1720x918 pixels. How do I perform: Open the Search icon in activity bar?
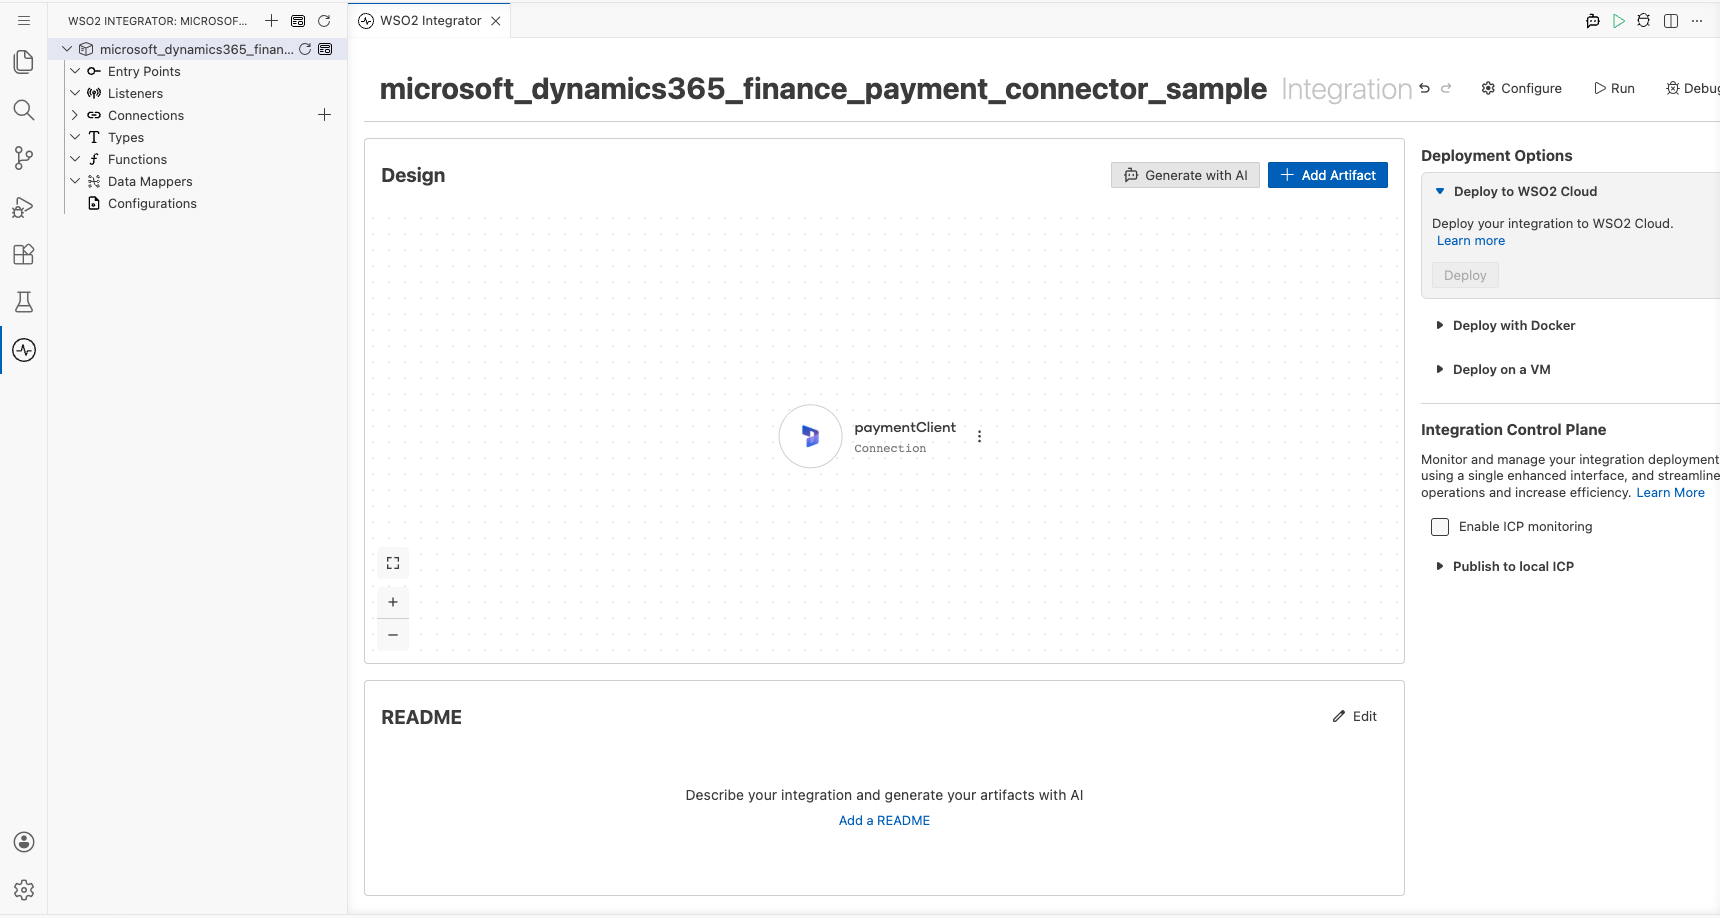(24, 110)
